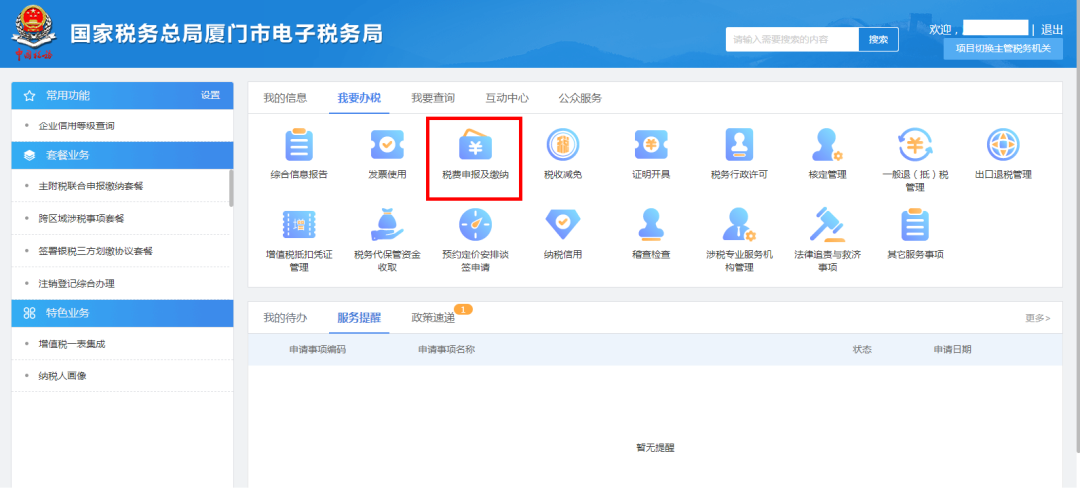Click the tax bureau emblem logo

coord(34,33)
